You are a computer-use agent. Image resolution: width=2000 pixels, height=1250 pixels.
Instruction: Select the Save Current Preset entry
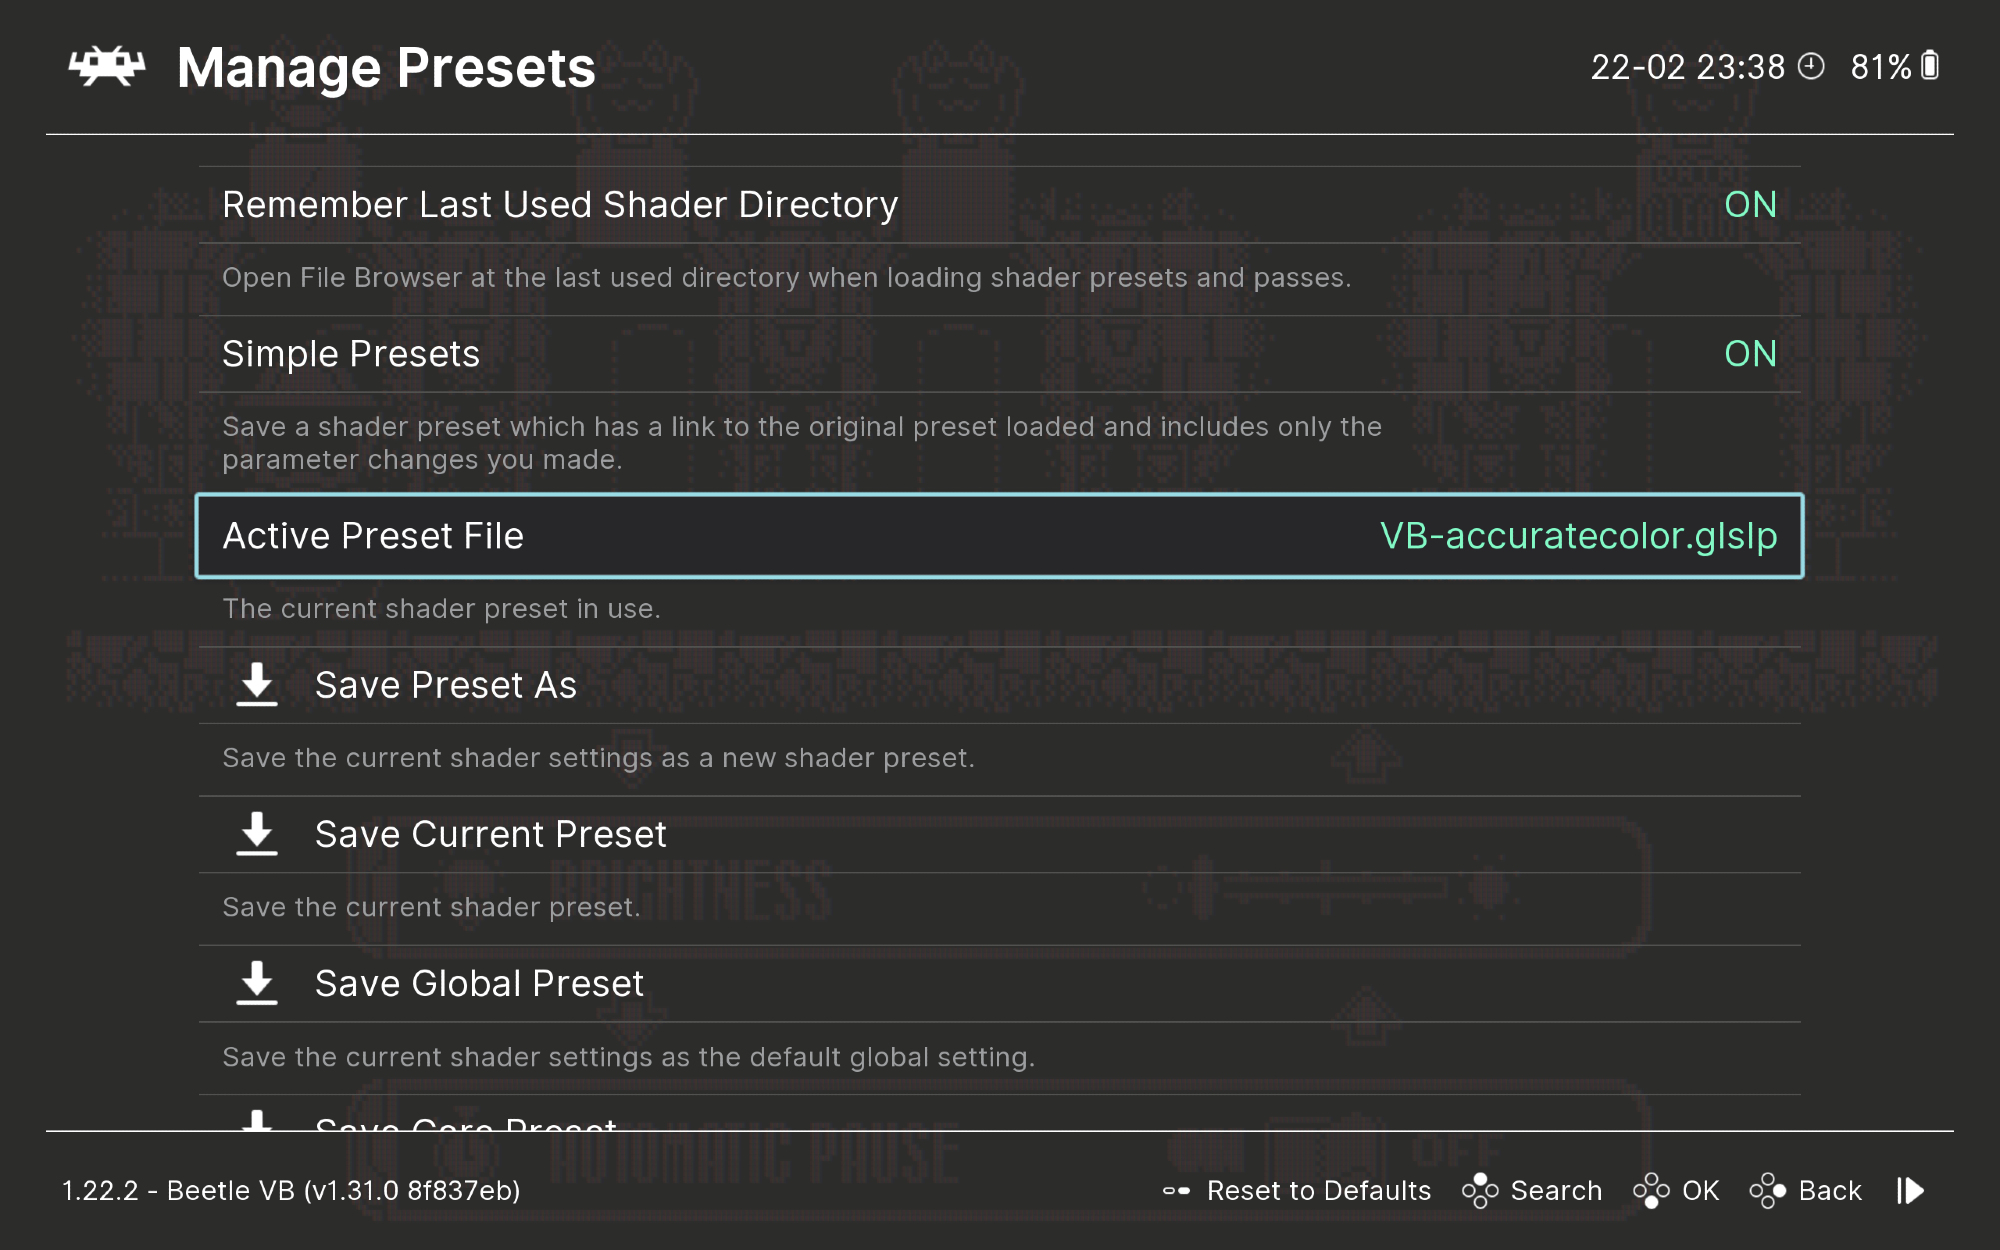point(490,834)
